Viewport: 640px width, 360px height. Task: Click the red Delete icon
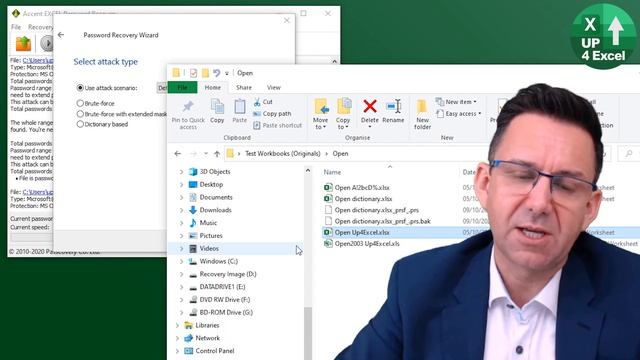coord(370,107)
